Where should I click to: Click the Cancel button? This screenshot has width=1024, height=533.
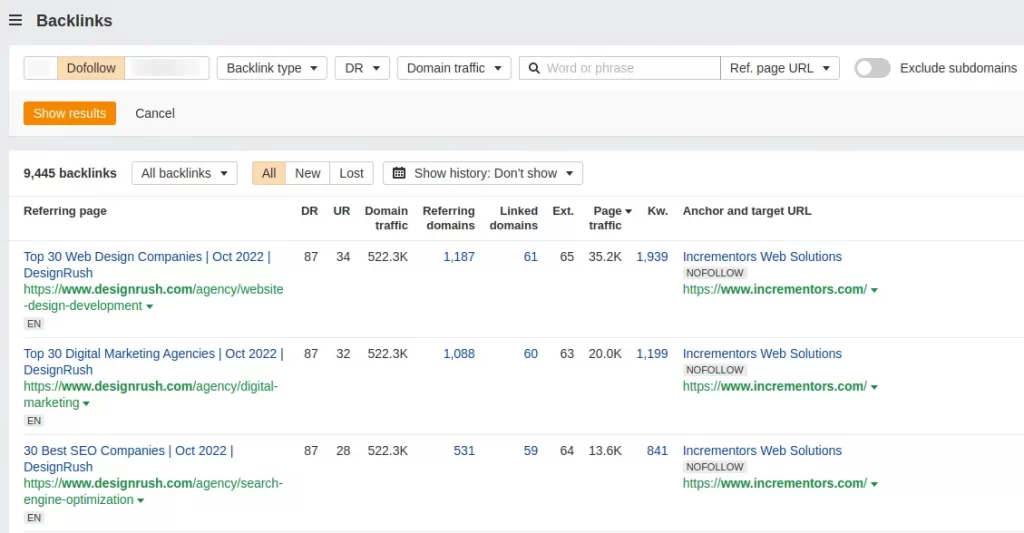point(155,113)
